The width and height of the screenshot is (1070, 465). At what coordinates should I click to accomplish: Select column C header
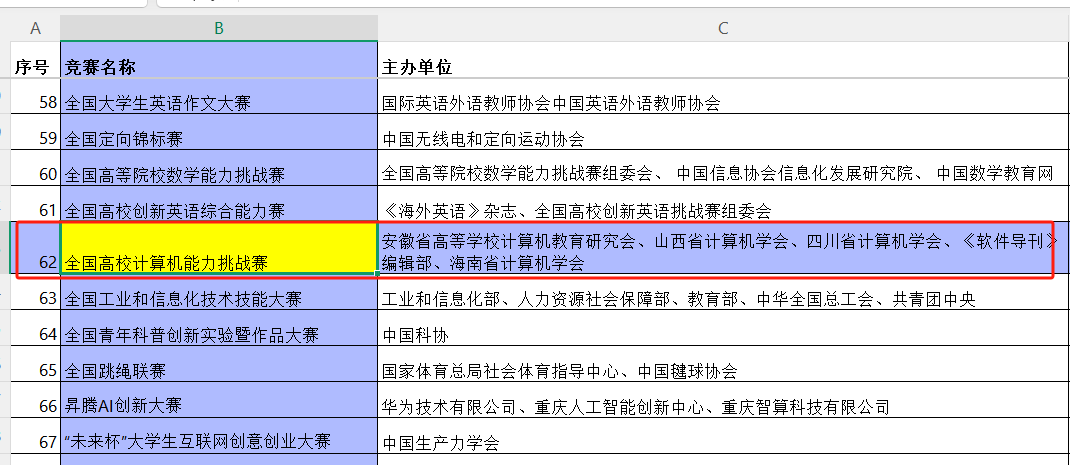point(723,28)
